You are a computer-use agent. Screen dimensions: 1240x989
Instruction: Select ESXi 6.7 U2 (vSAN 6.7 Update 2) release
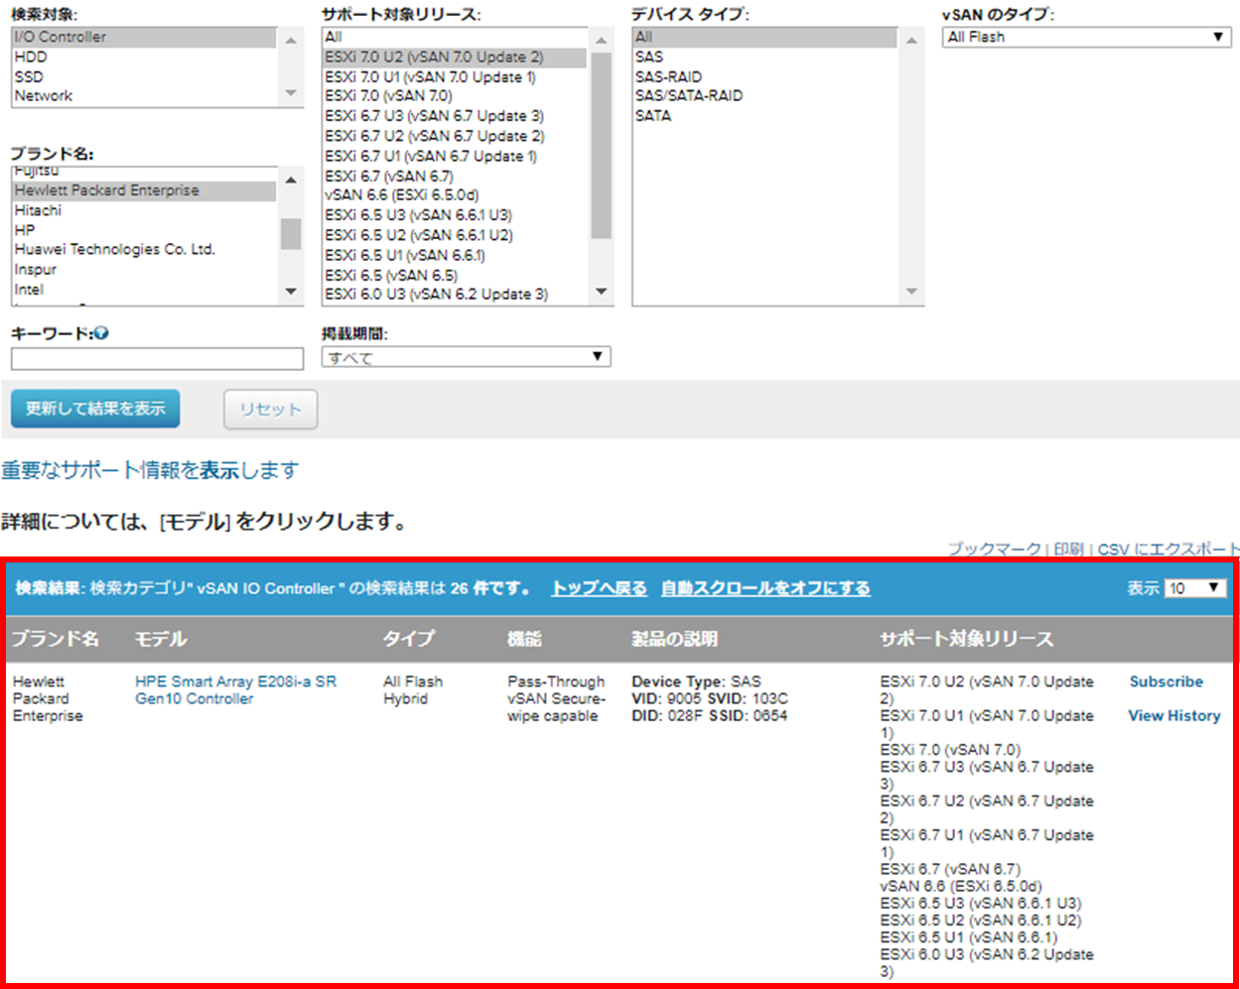pos(455,136)
